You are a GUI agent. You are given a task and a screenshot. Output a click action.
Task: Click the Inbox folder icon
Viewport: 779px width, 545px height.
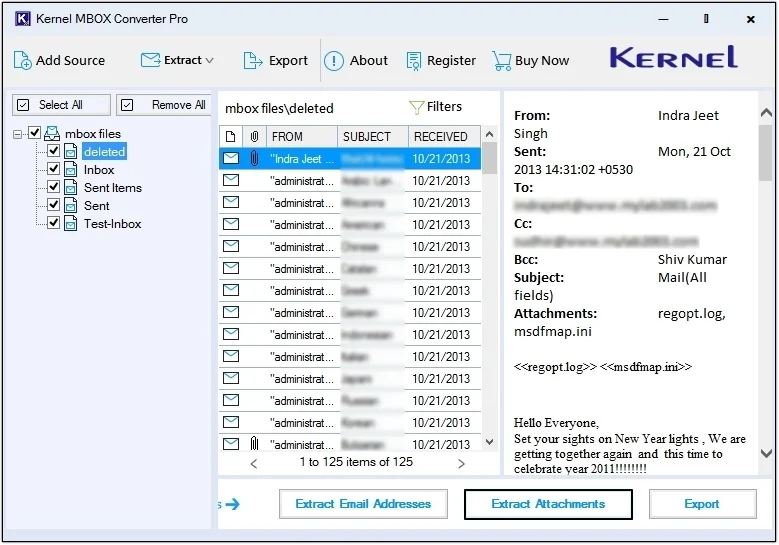(x=71, y=169)
